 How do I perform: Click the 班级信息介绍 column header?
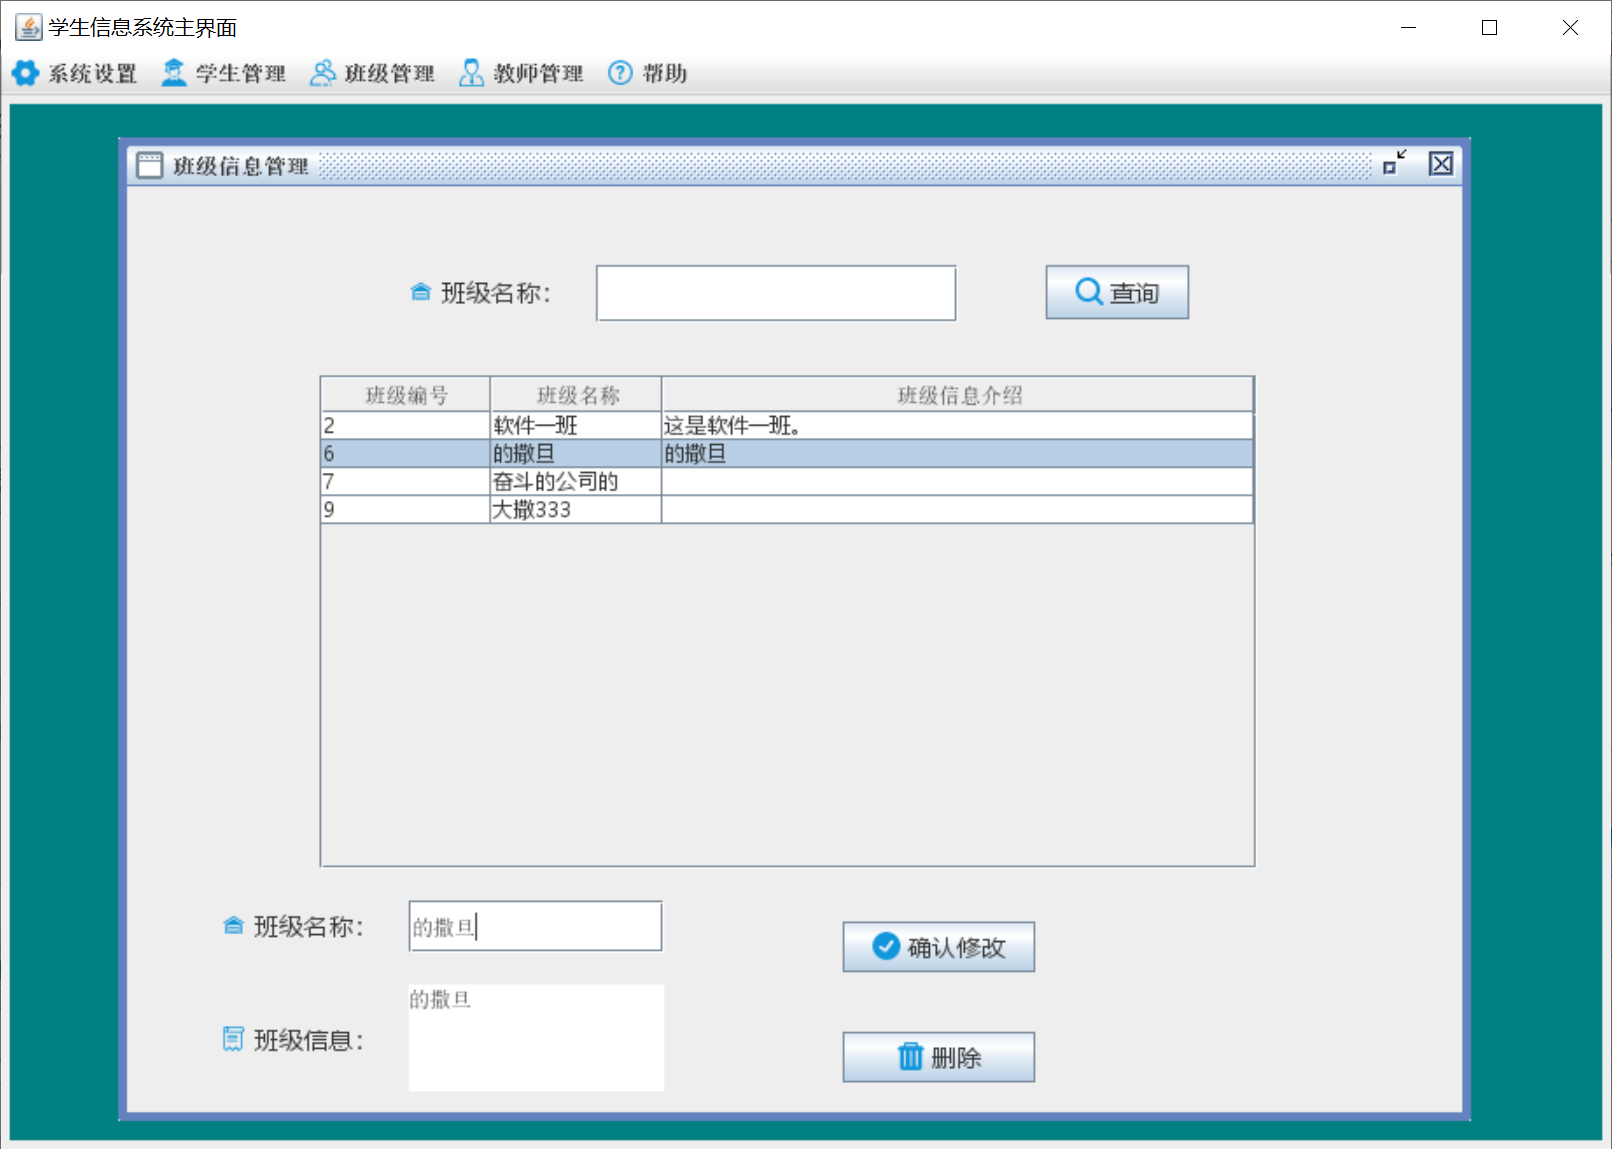[958, 395]
